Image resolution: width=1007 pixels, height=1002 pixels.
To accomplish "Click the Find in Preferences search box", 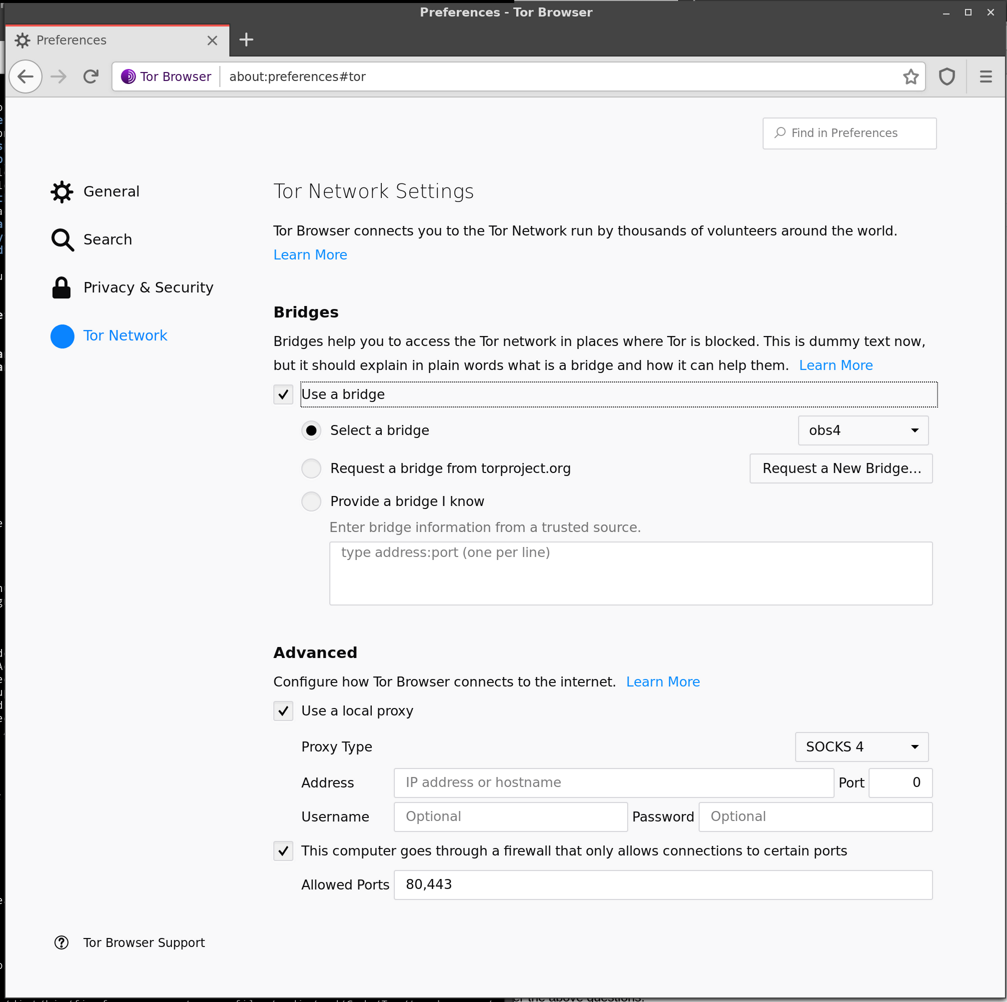I will pyautogui.click(x=849, y=134).
